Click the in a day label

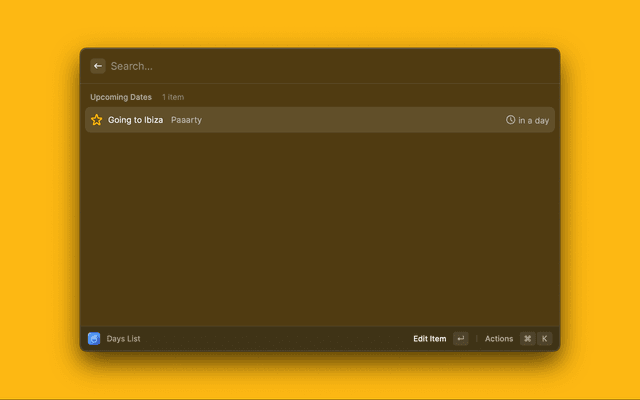[534, 120]
